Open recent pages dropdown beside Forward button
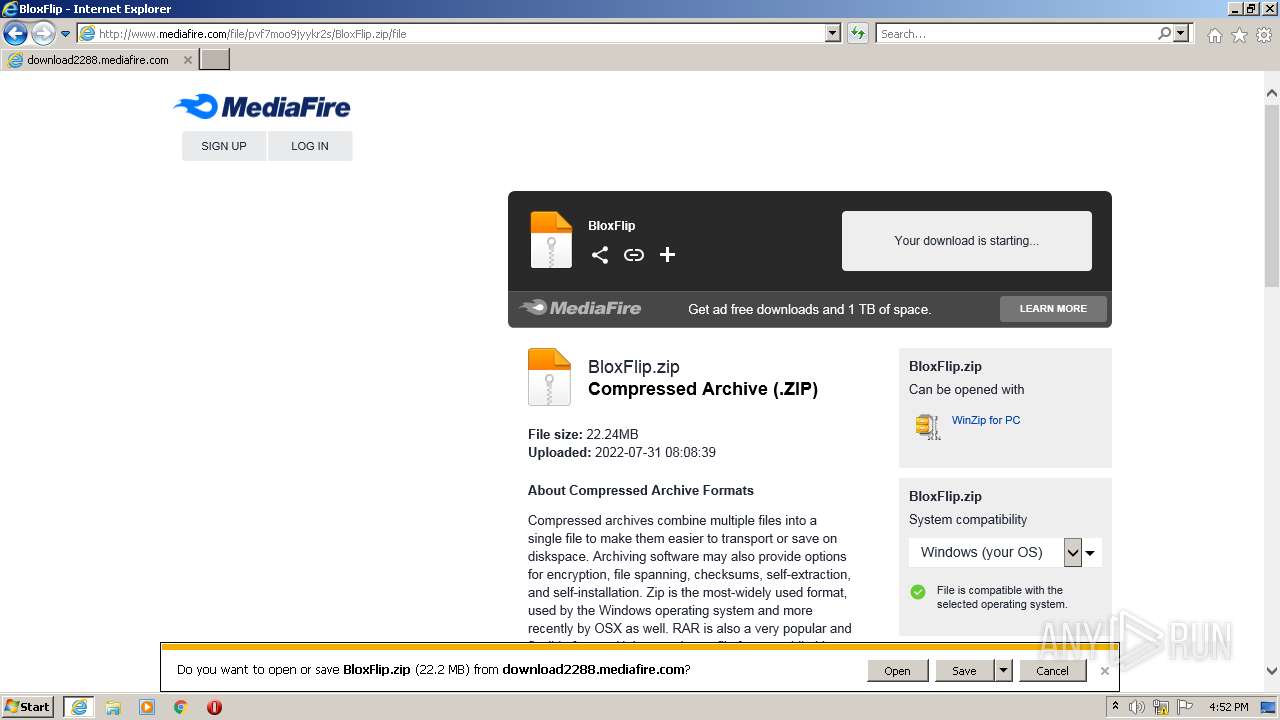This screenshot has height=720, width=1280. tap(65, 34)
